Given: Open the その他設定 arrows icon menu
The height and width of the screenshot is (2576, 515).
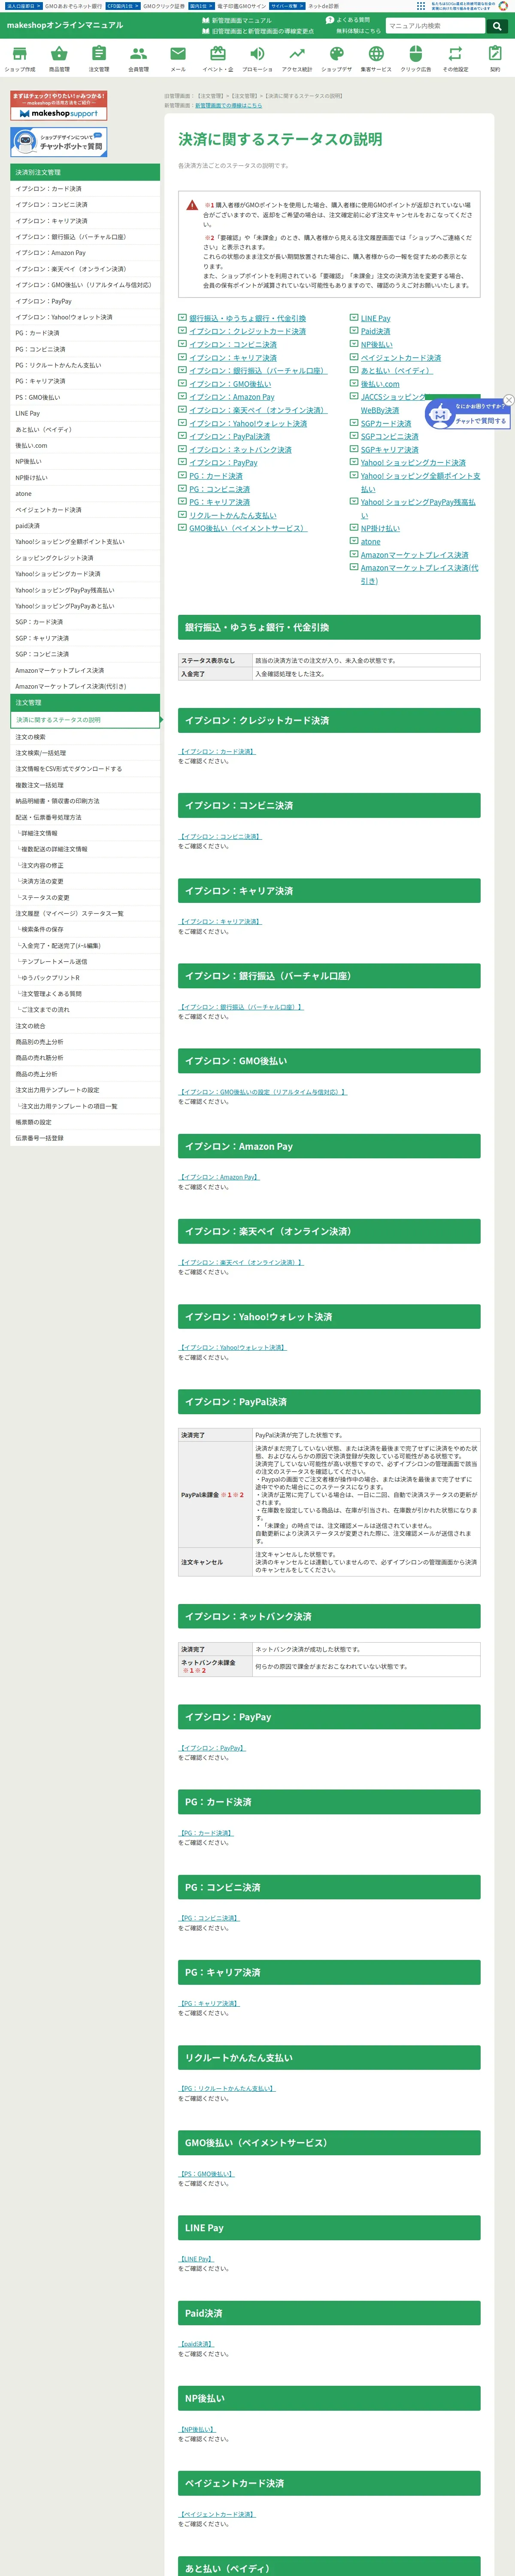Looking at the screenshot, I should [x=455, y=59].
